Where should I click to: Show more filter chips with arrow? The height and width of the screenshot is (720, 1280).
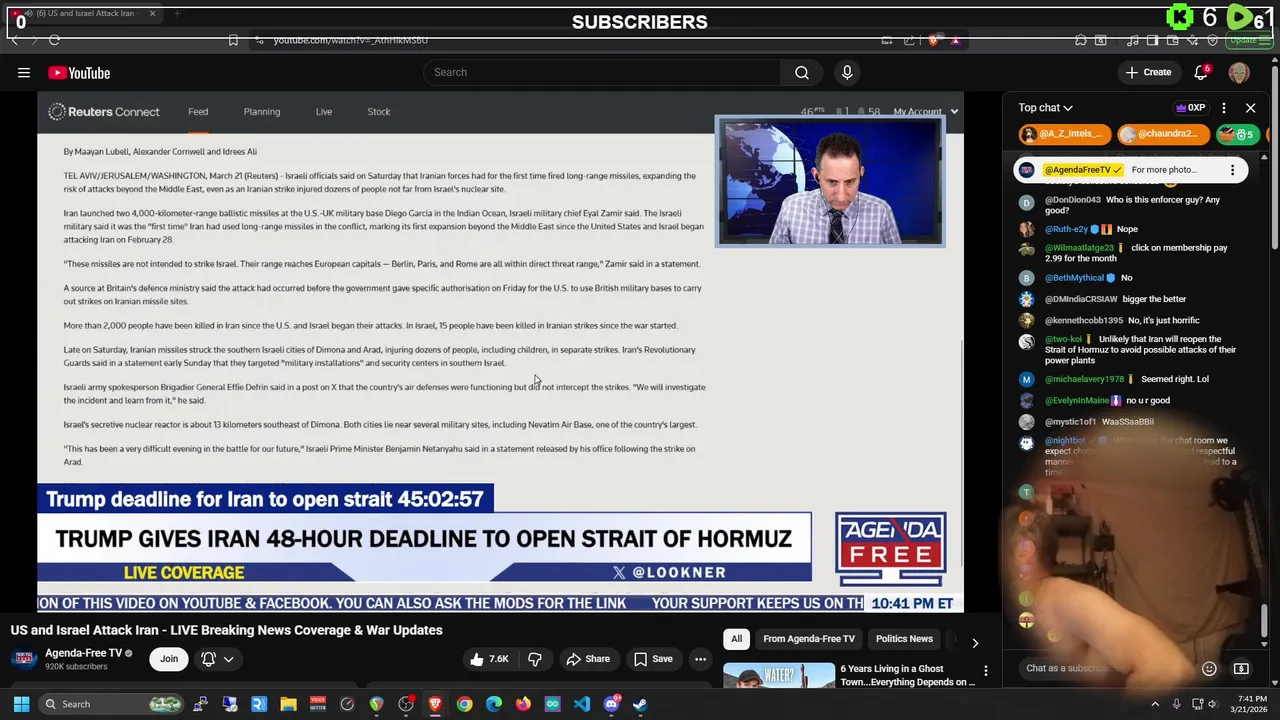pyautogui.click(x=975, y=642)
